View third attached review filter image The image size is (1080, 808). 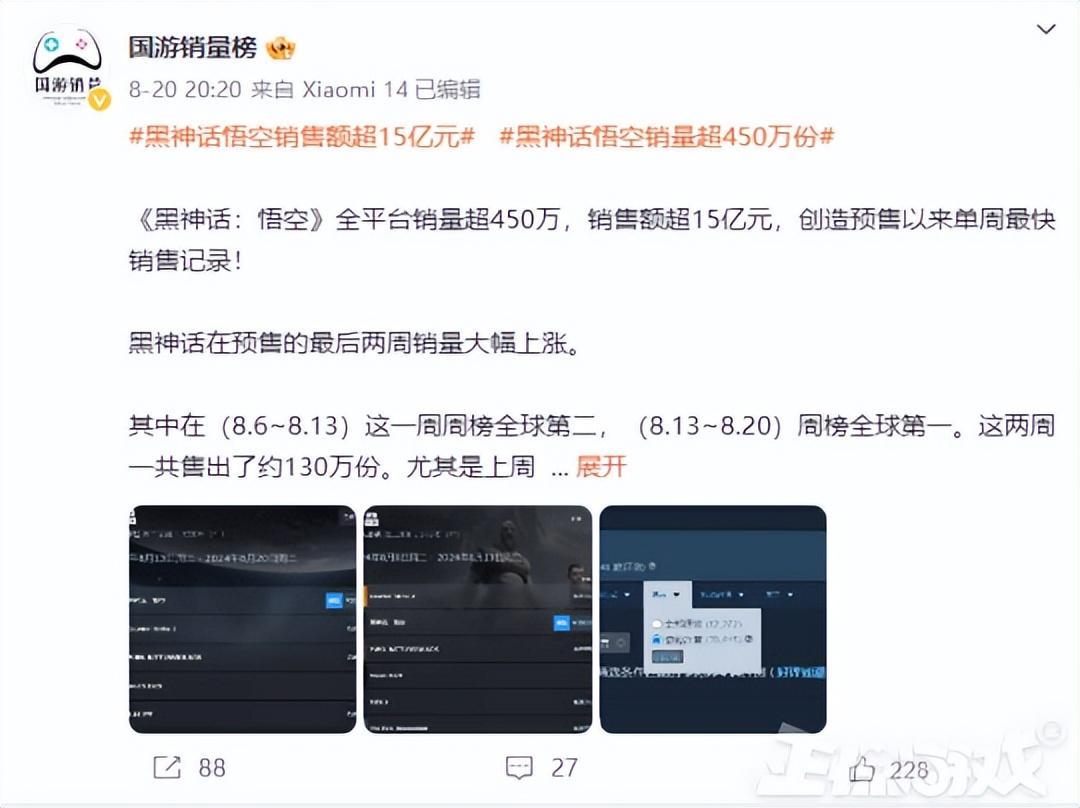tap(713, 619)
